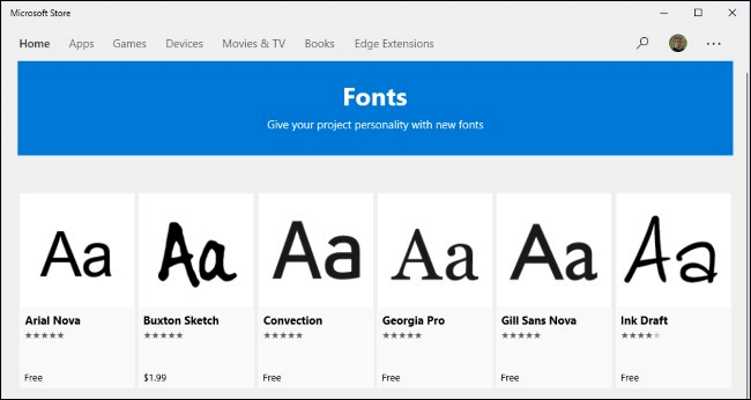Click the Arial Nova font preview image
Viewport: 751px width, 400px height.
77,251
